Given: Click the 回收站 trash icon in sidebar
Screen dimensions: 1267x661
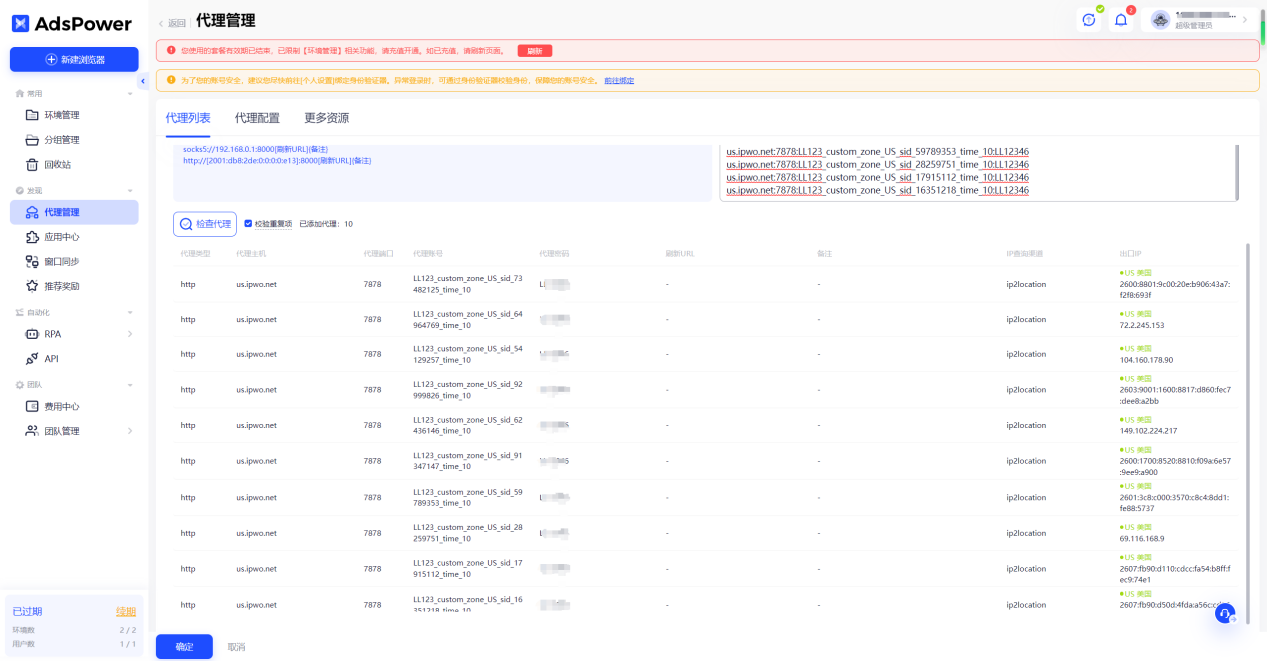Looking at the screenshot, I should pyautogui.click(x=33, y=164).
